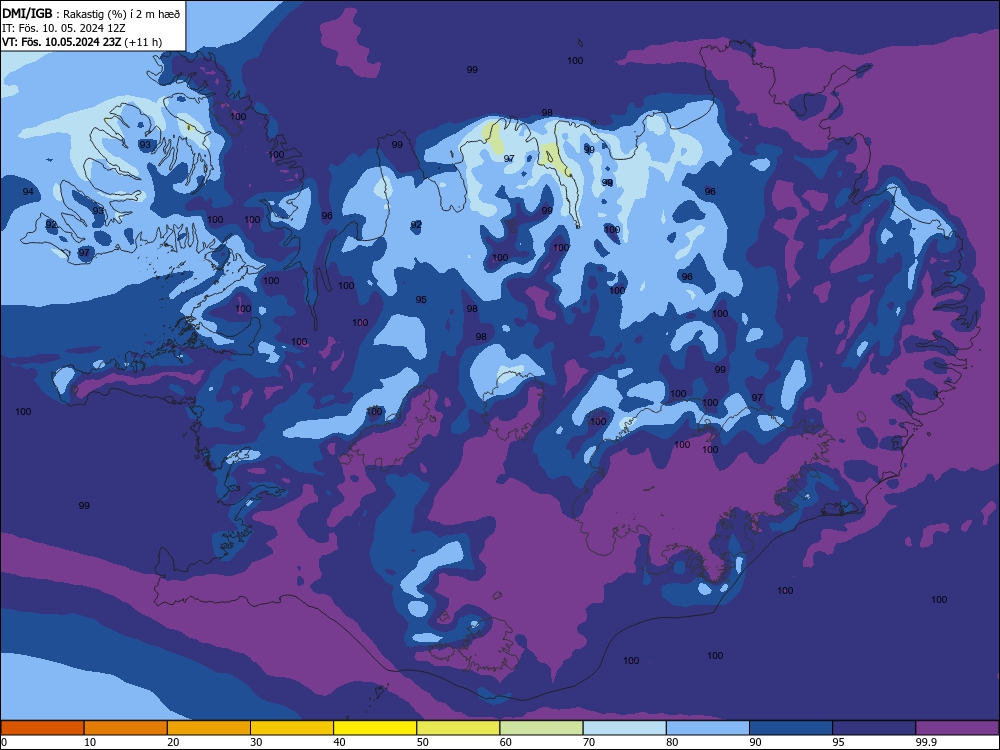This screenshot has height=750, width=1000.
Task: Select the legend tick label '20'
Action: click(x=173, y=742)
